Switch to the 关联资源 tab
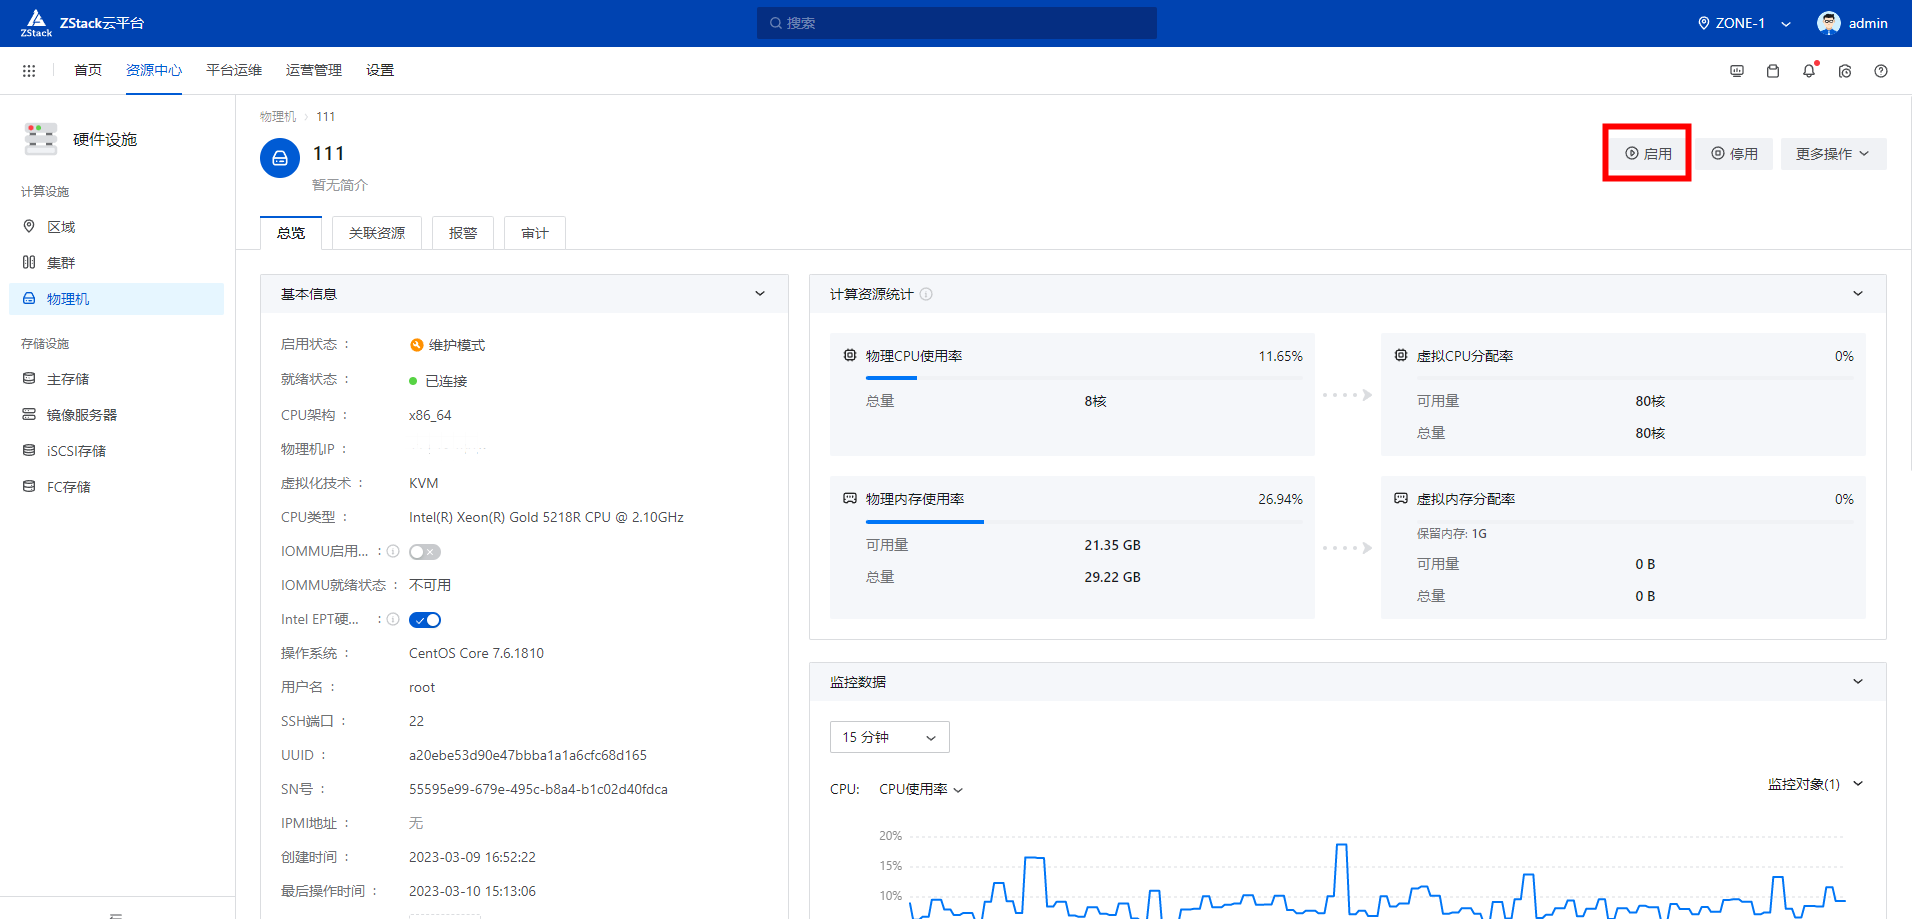This screenshot has width=1912, height=919. tap(377, 233)
